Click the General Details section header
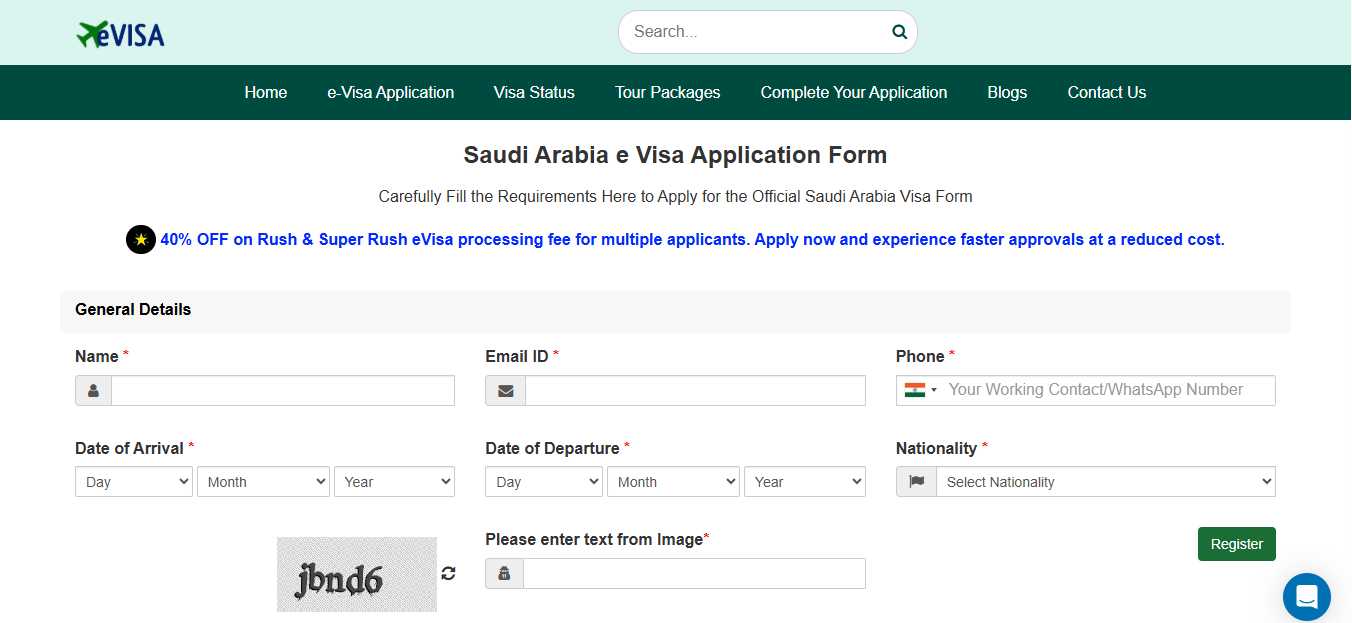This screenshot has height=623, width=1352. coord(675,310)
